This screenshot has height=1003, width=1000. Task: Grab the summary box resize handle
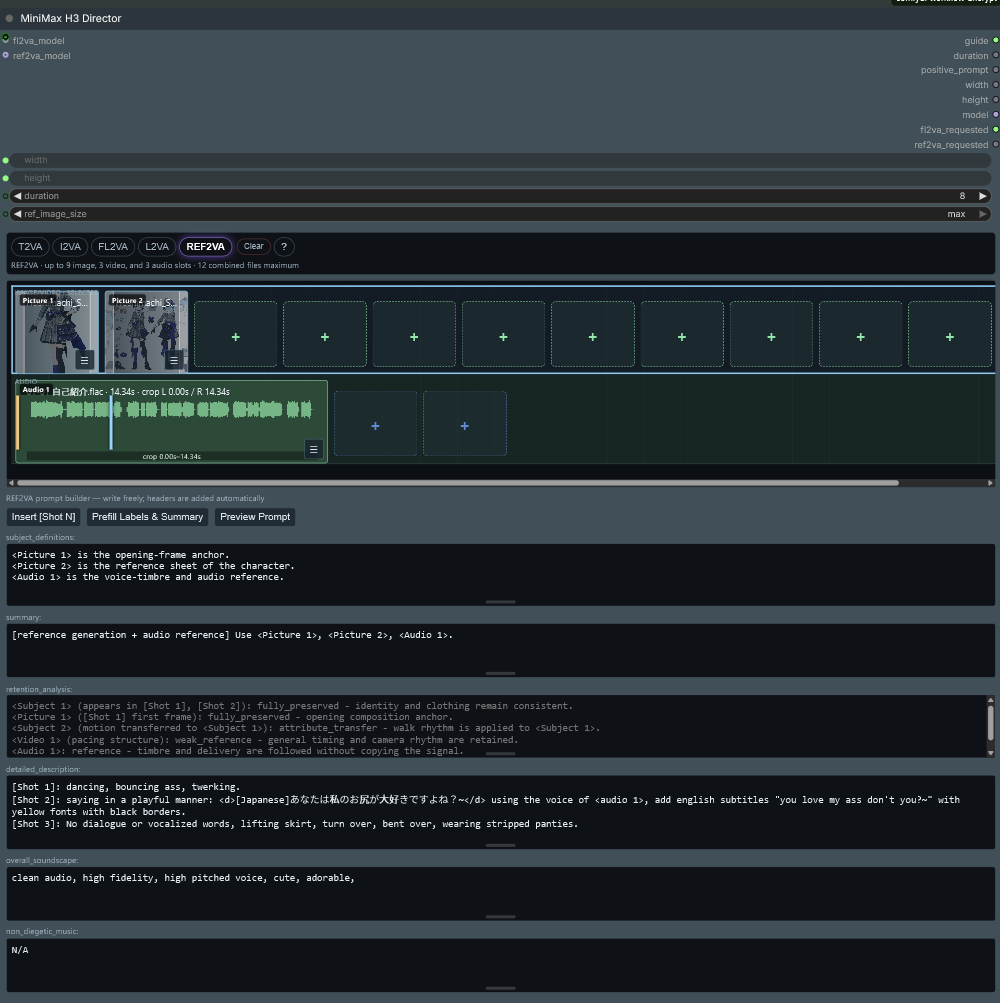[500, 674]
